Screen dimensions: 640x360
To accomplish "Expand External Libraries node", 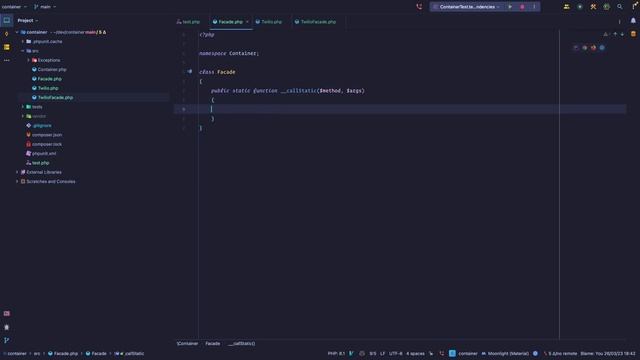I will point(17,172).
